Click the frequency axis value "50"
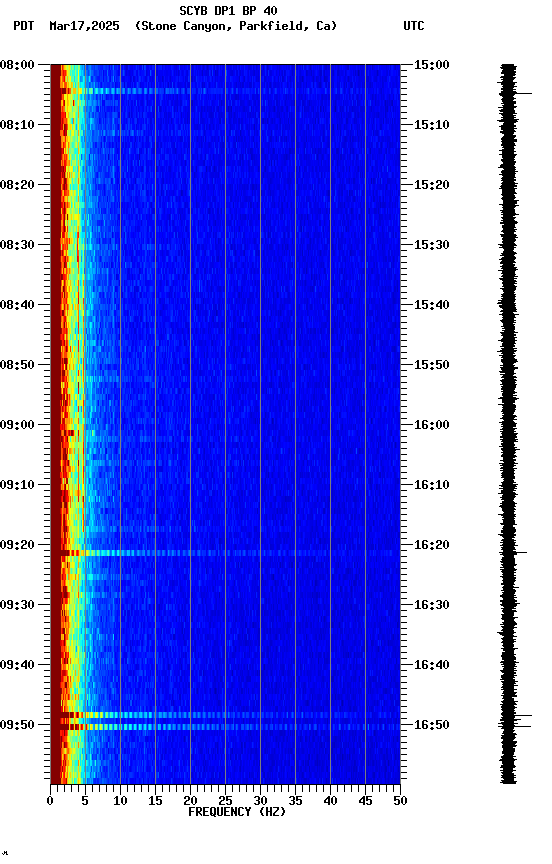Image resolution: width=552 pixels, height=864 pixels. point(401,801)
